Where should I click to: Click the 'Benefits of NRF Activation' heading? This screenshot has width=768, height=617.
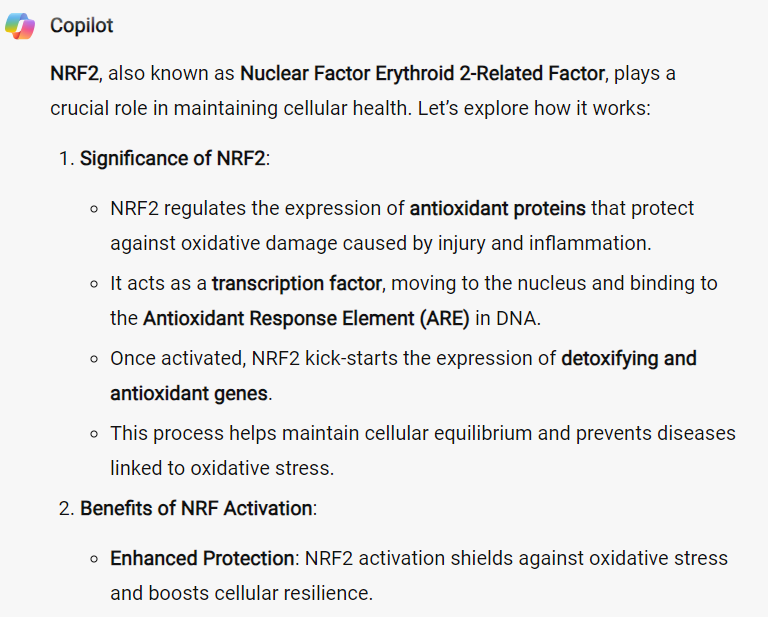point(196,508)
